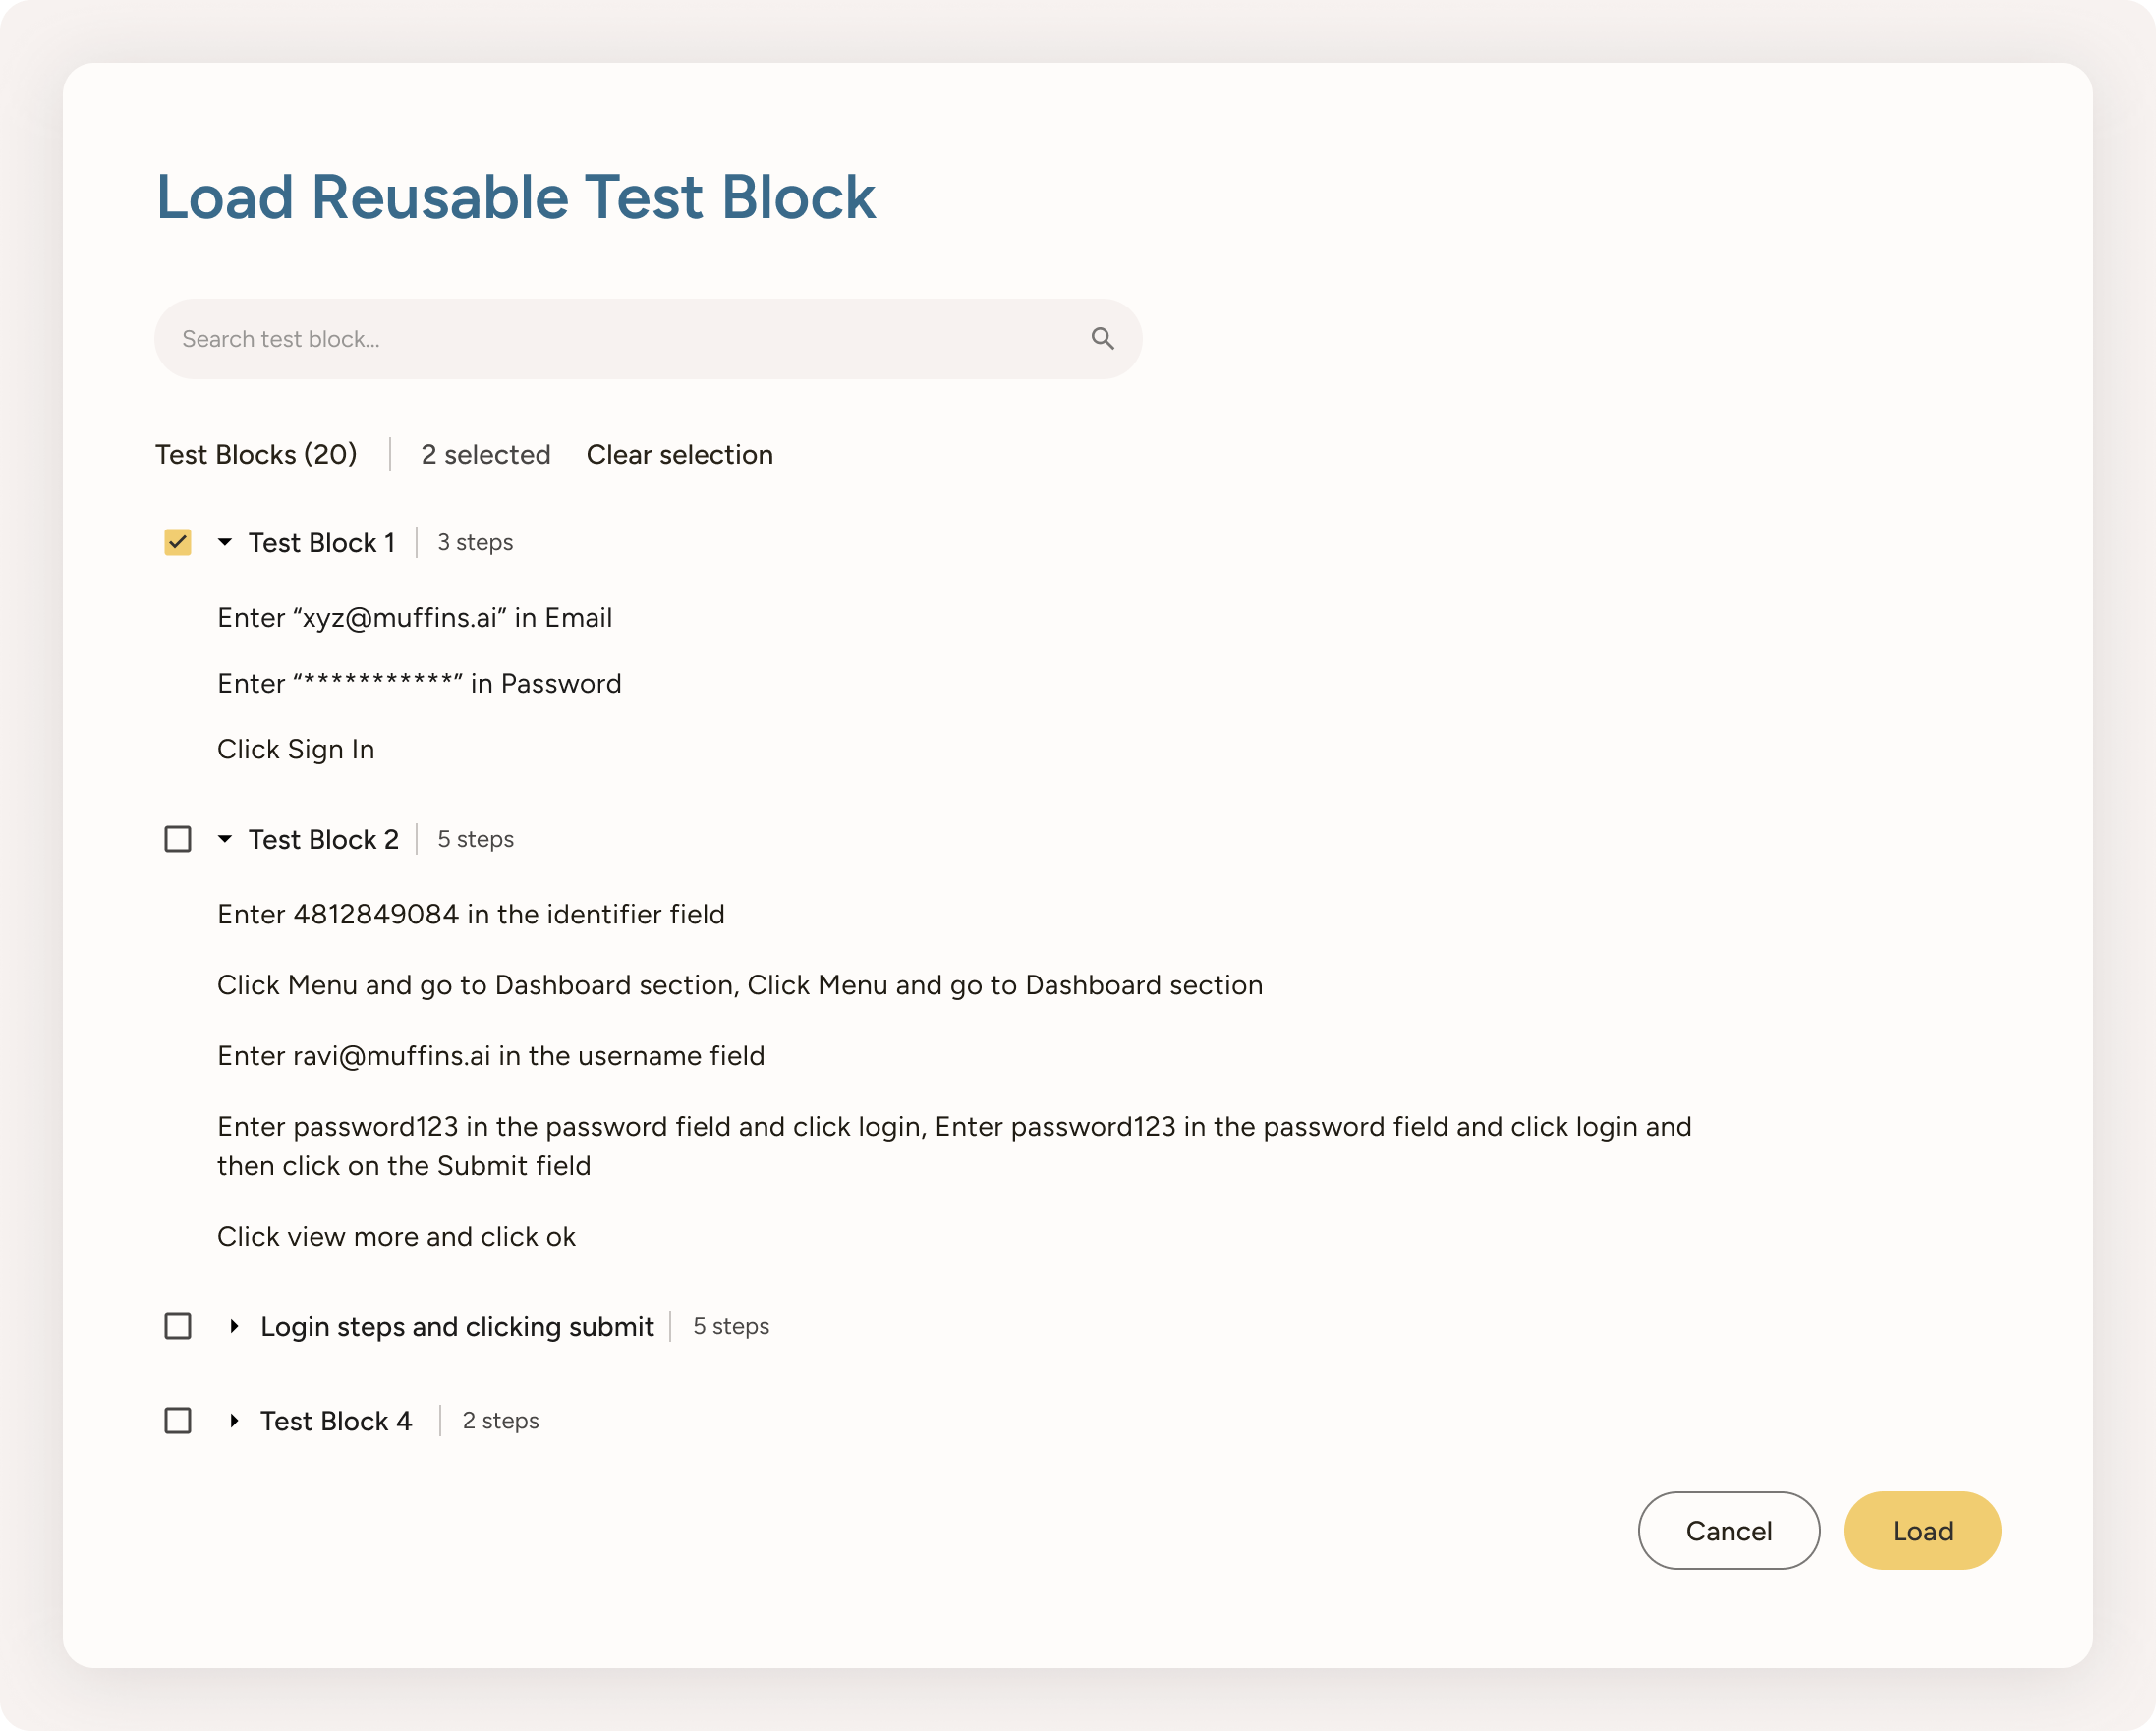2156x1731 pixels.
Task: Select the Click Sign In step
Action: tap(296, 749)
